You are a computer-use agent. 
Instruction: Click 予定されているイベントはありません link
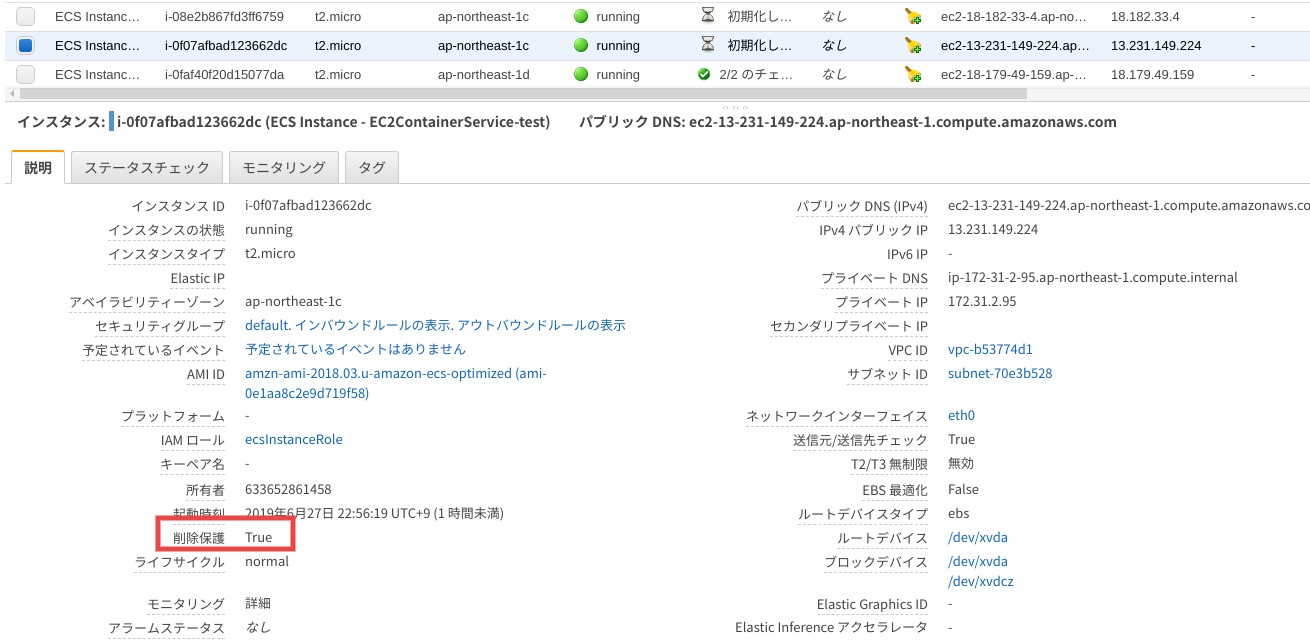355,350
